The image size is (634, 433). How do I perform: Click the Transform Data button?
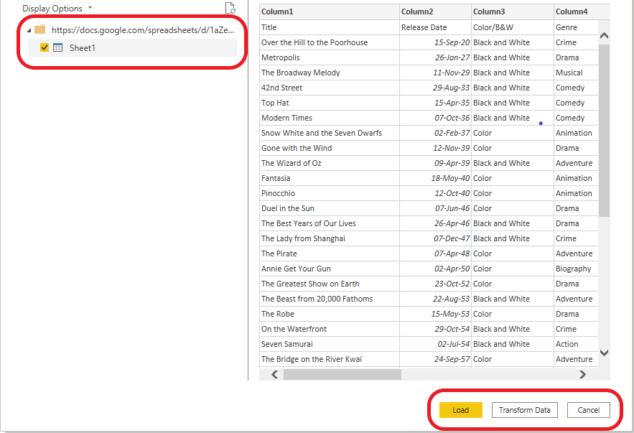tap(524, 410)
